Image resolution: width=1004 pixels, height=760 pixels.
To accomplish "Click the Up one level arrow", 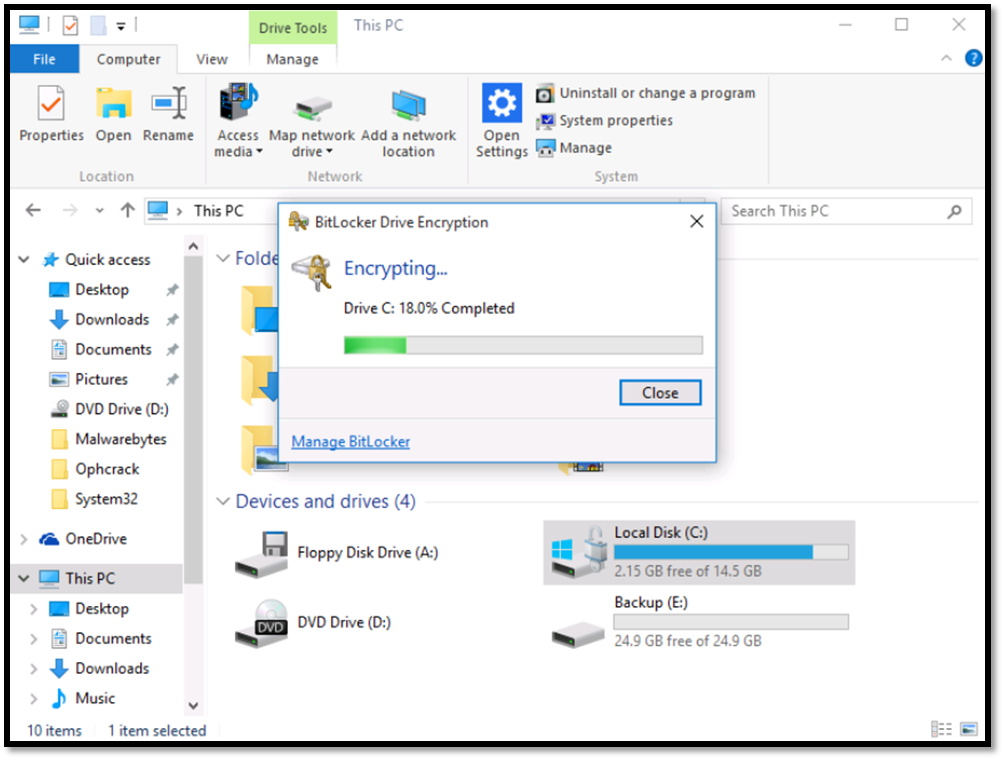I will pos(127,210).
